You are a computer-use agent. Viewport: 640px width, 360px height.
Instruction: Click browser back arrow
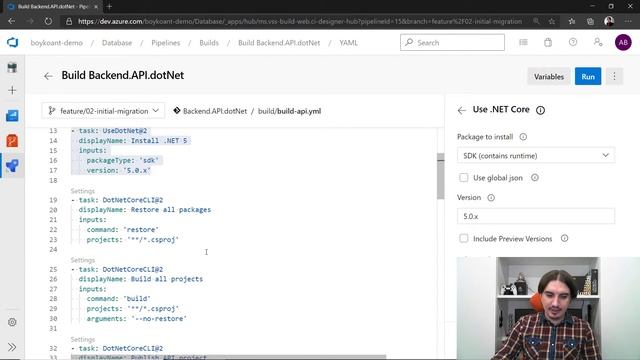coord(11,21)
